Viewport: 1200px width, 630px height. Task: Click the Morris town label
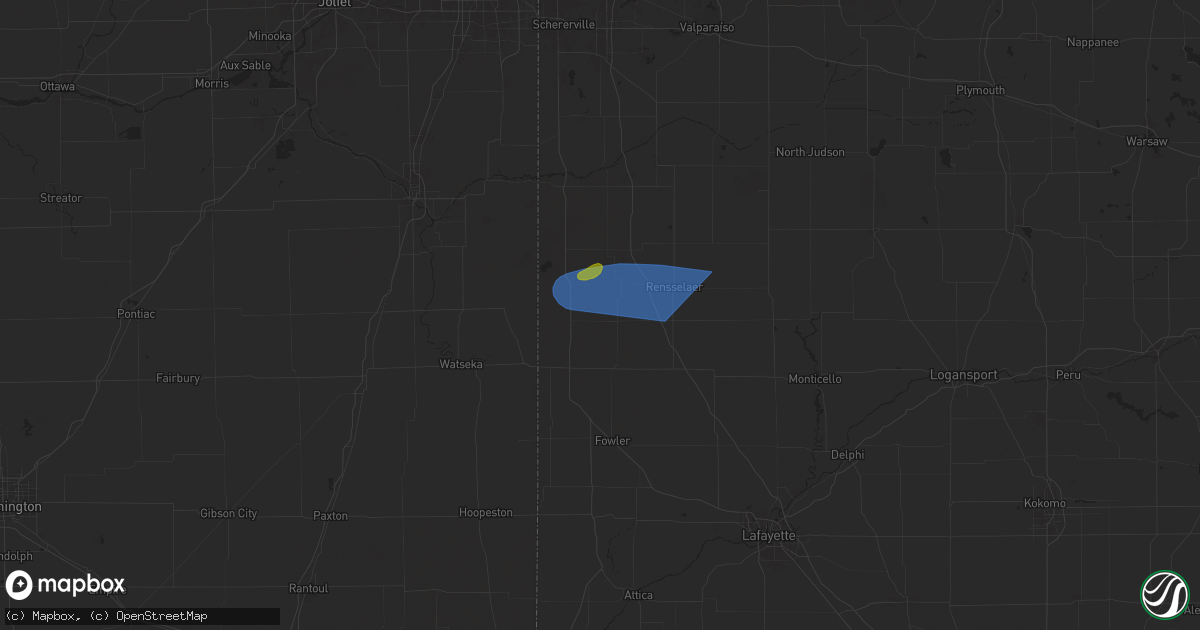tap(212, 83)
